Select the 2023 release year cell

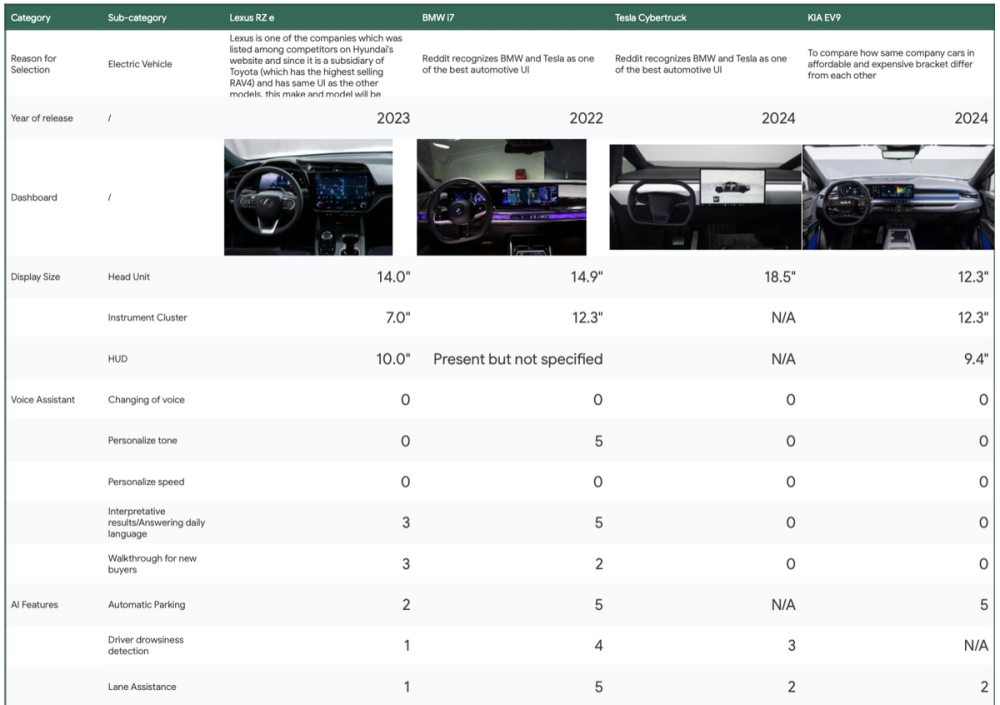(x=393, y=118)
